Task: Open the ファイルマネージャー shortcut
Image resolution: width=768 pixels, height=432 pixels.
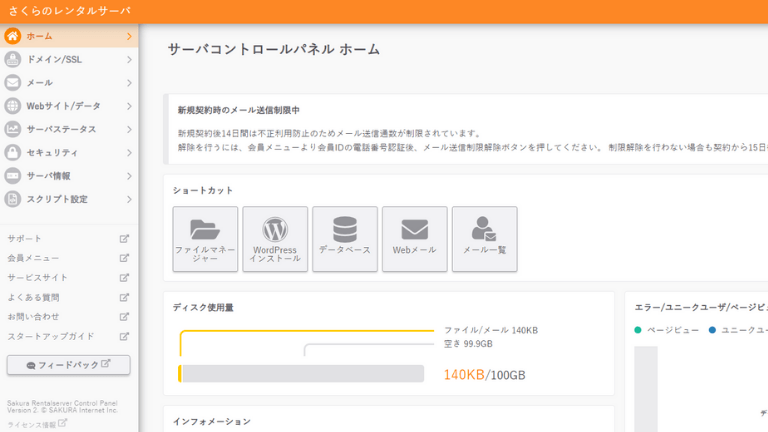Action: 205,239
